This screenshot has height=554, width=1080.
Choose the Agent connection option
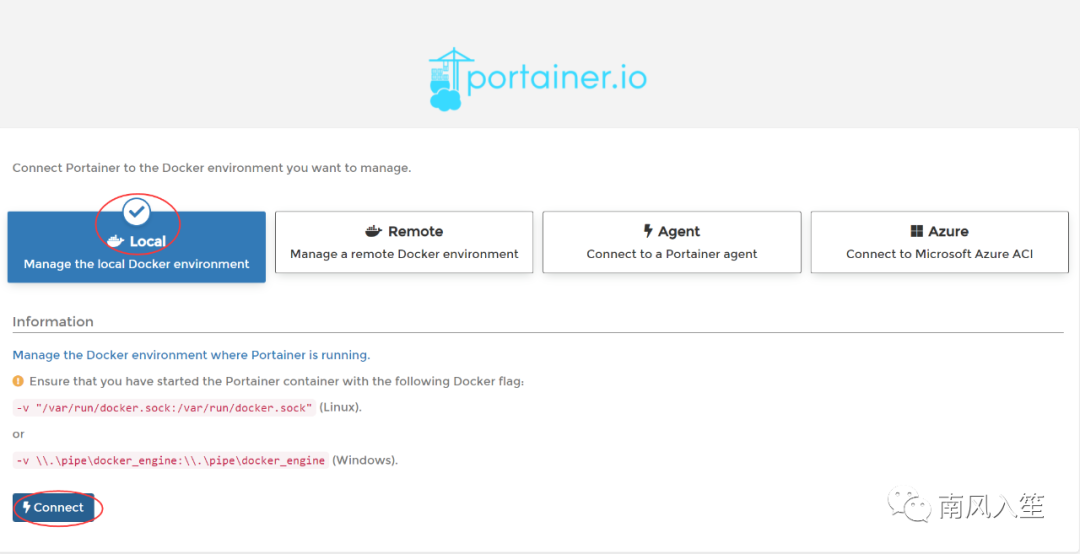coord(672,242)
